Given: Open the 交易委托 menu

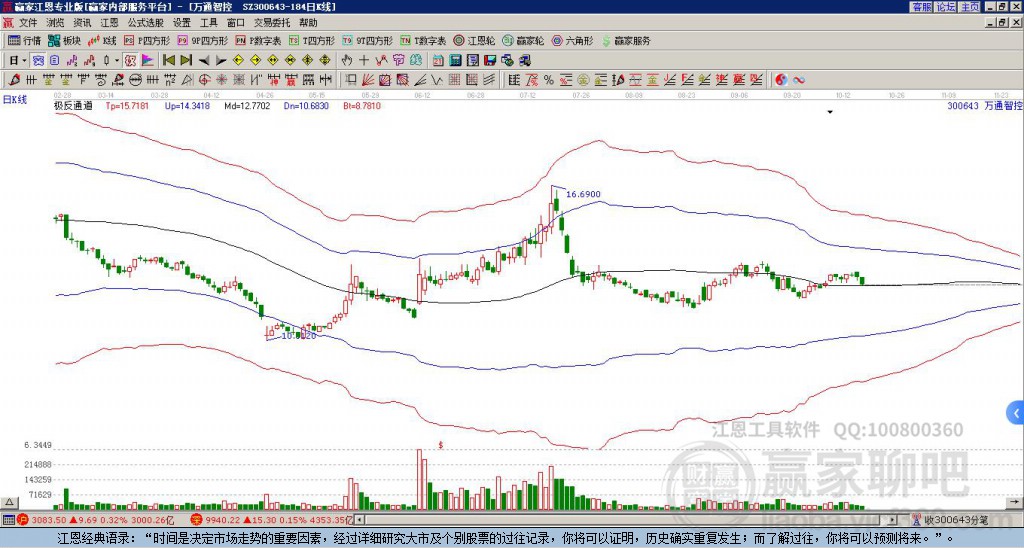Looking at the screenshot, I should pos(271,23).
